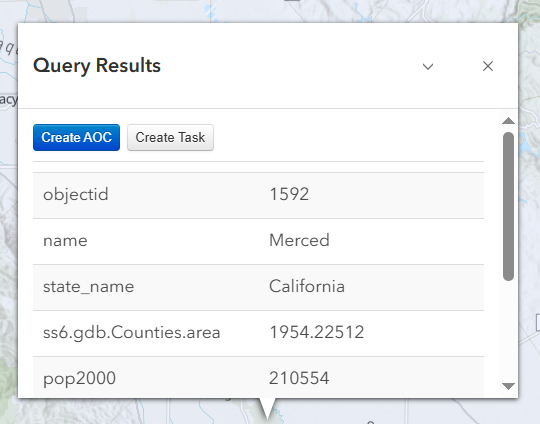Click the scrollbar up arrow
This screenshot has height=424, width=540.
(x=508, y=121)
